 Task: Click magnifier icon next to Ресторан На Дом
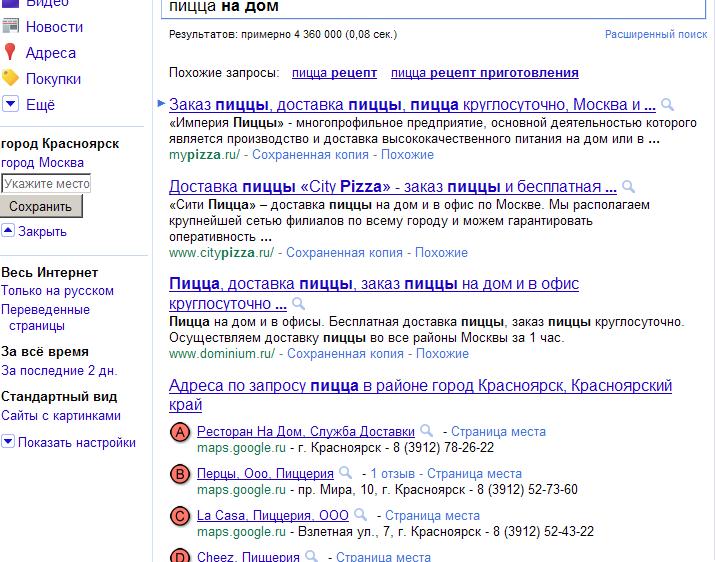coord(426,431)
